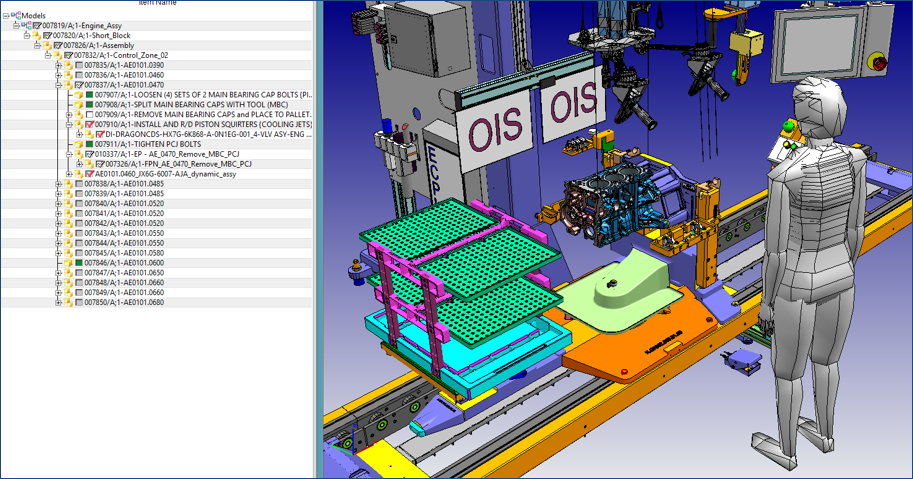Click assembly icon beside 007910 INSTALL
This screenshot has width=913, height=479.
(x=79, y=125)
